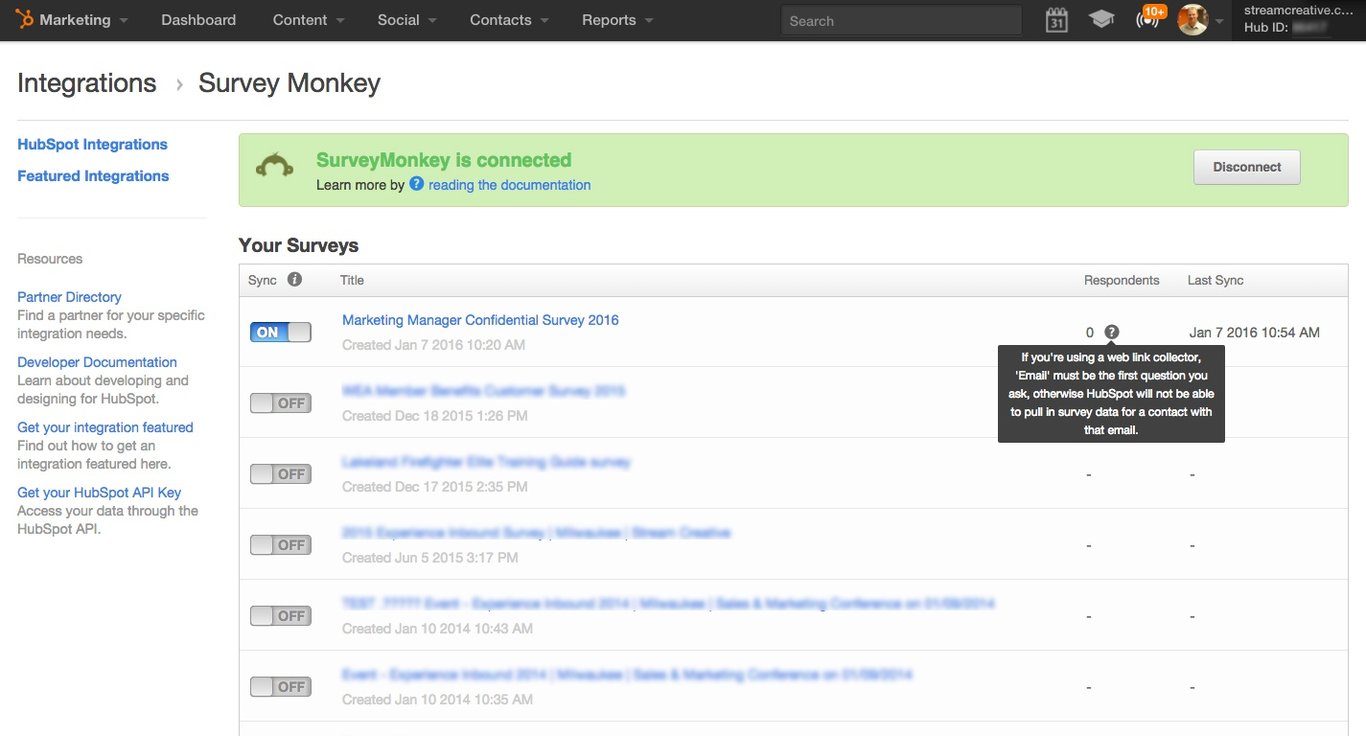1366x736 pixels.
Task: Click the SurveyMonkey monkey icon
Action: tap(273, 166)
